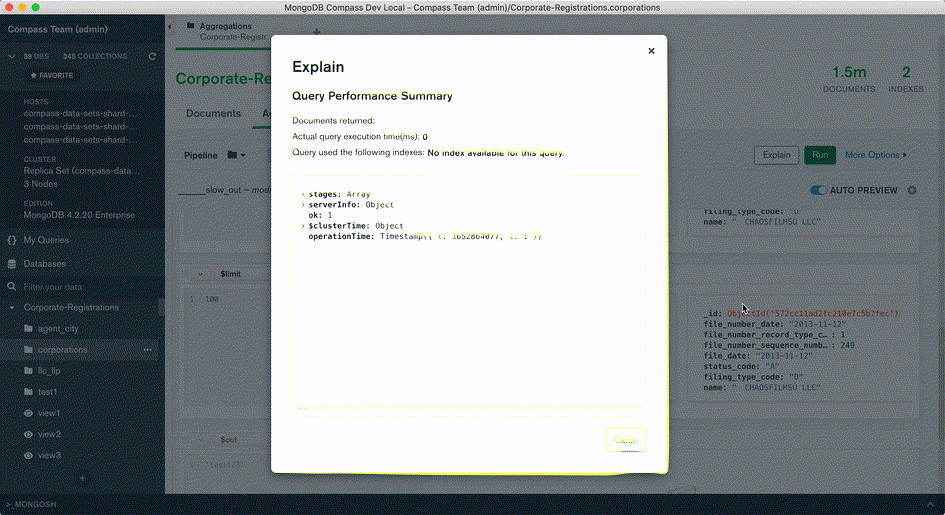
Task: Click the 3 Nodes cluster text
Action: click(40, 184)
